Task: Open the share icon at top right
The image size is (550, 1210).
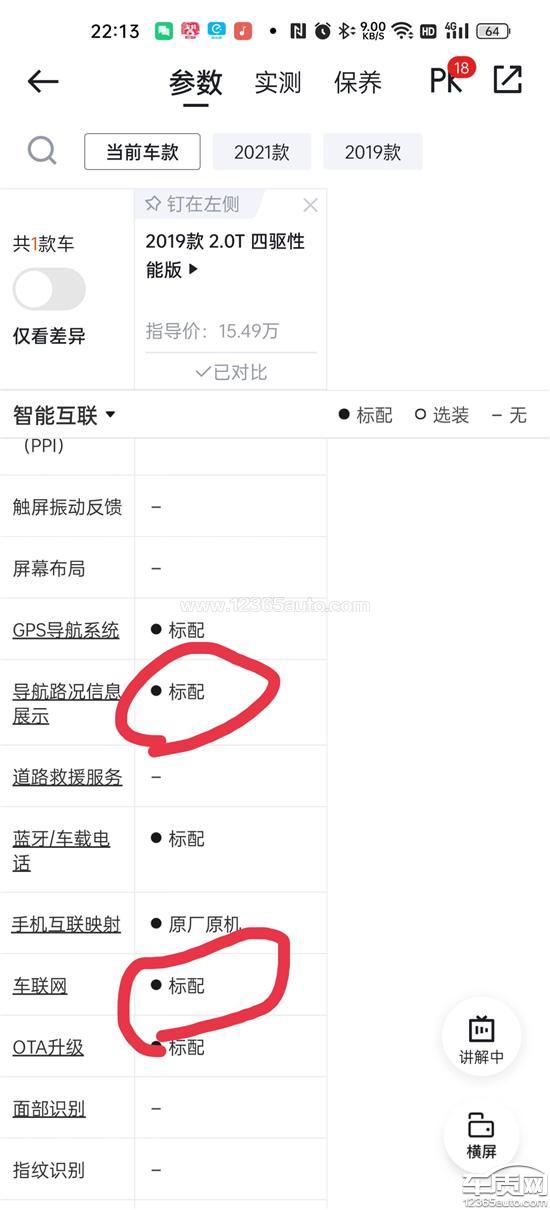Action: point(508,80)
